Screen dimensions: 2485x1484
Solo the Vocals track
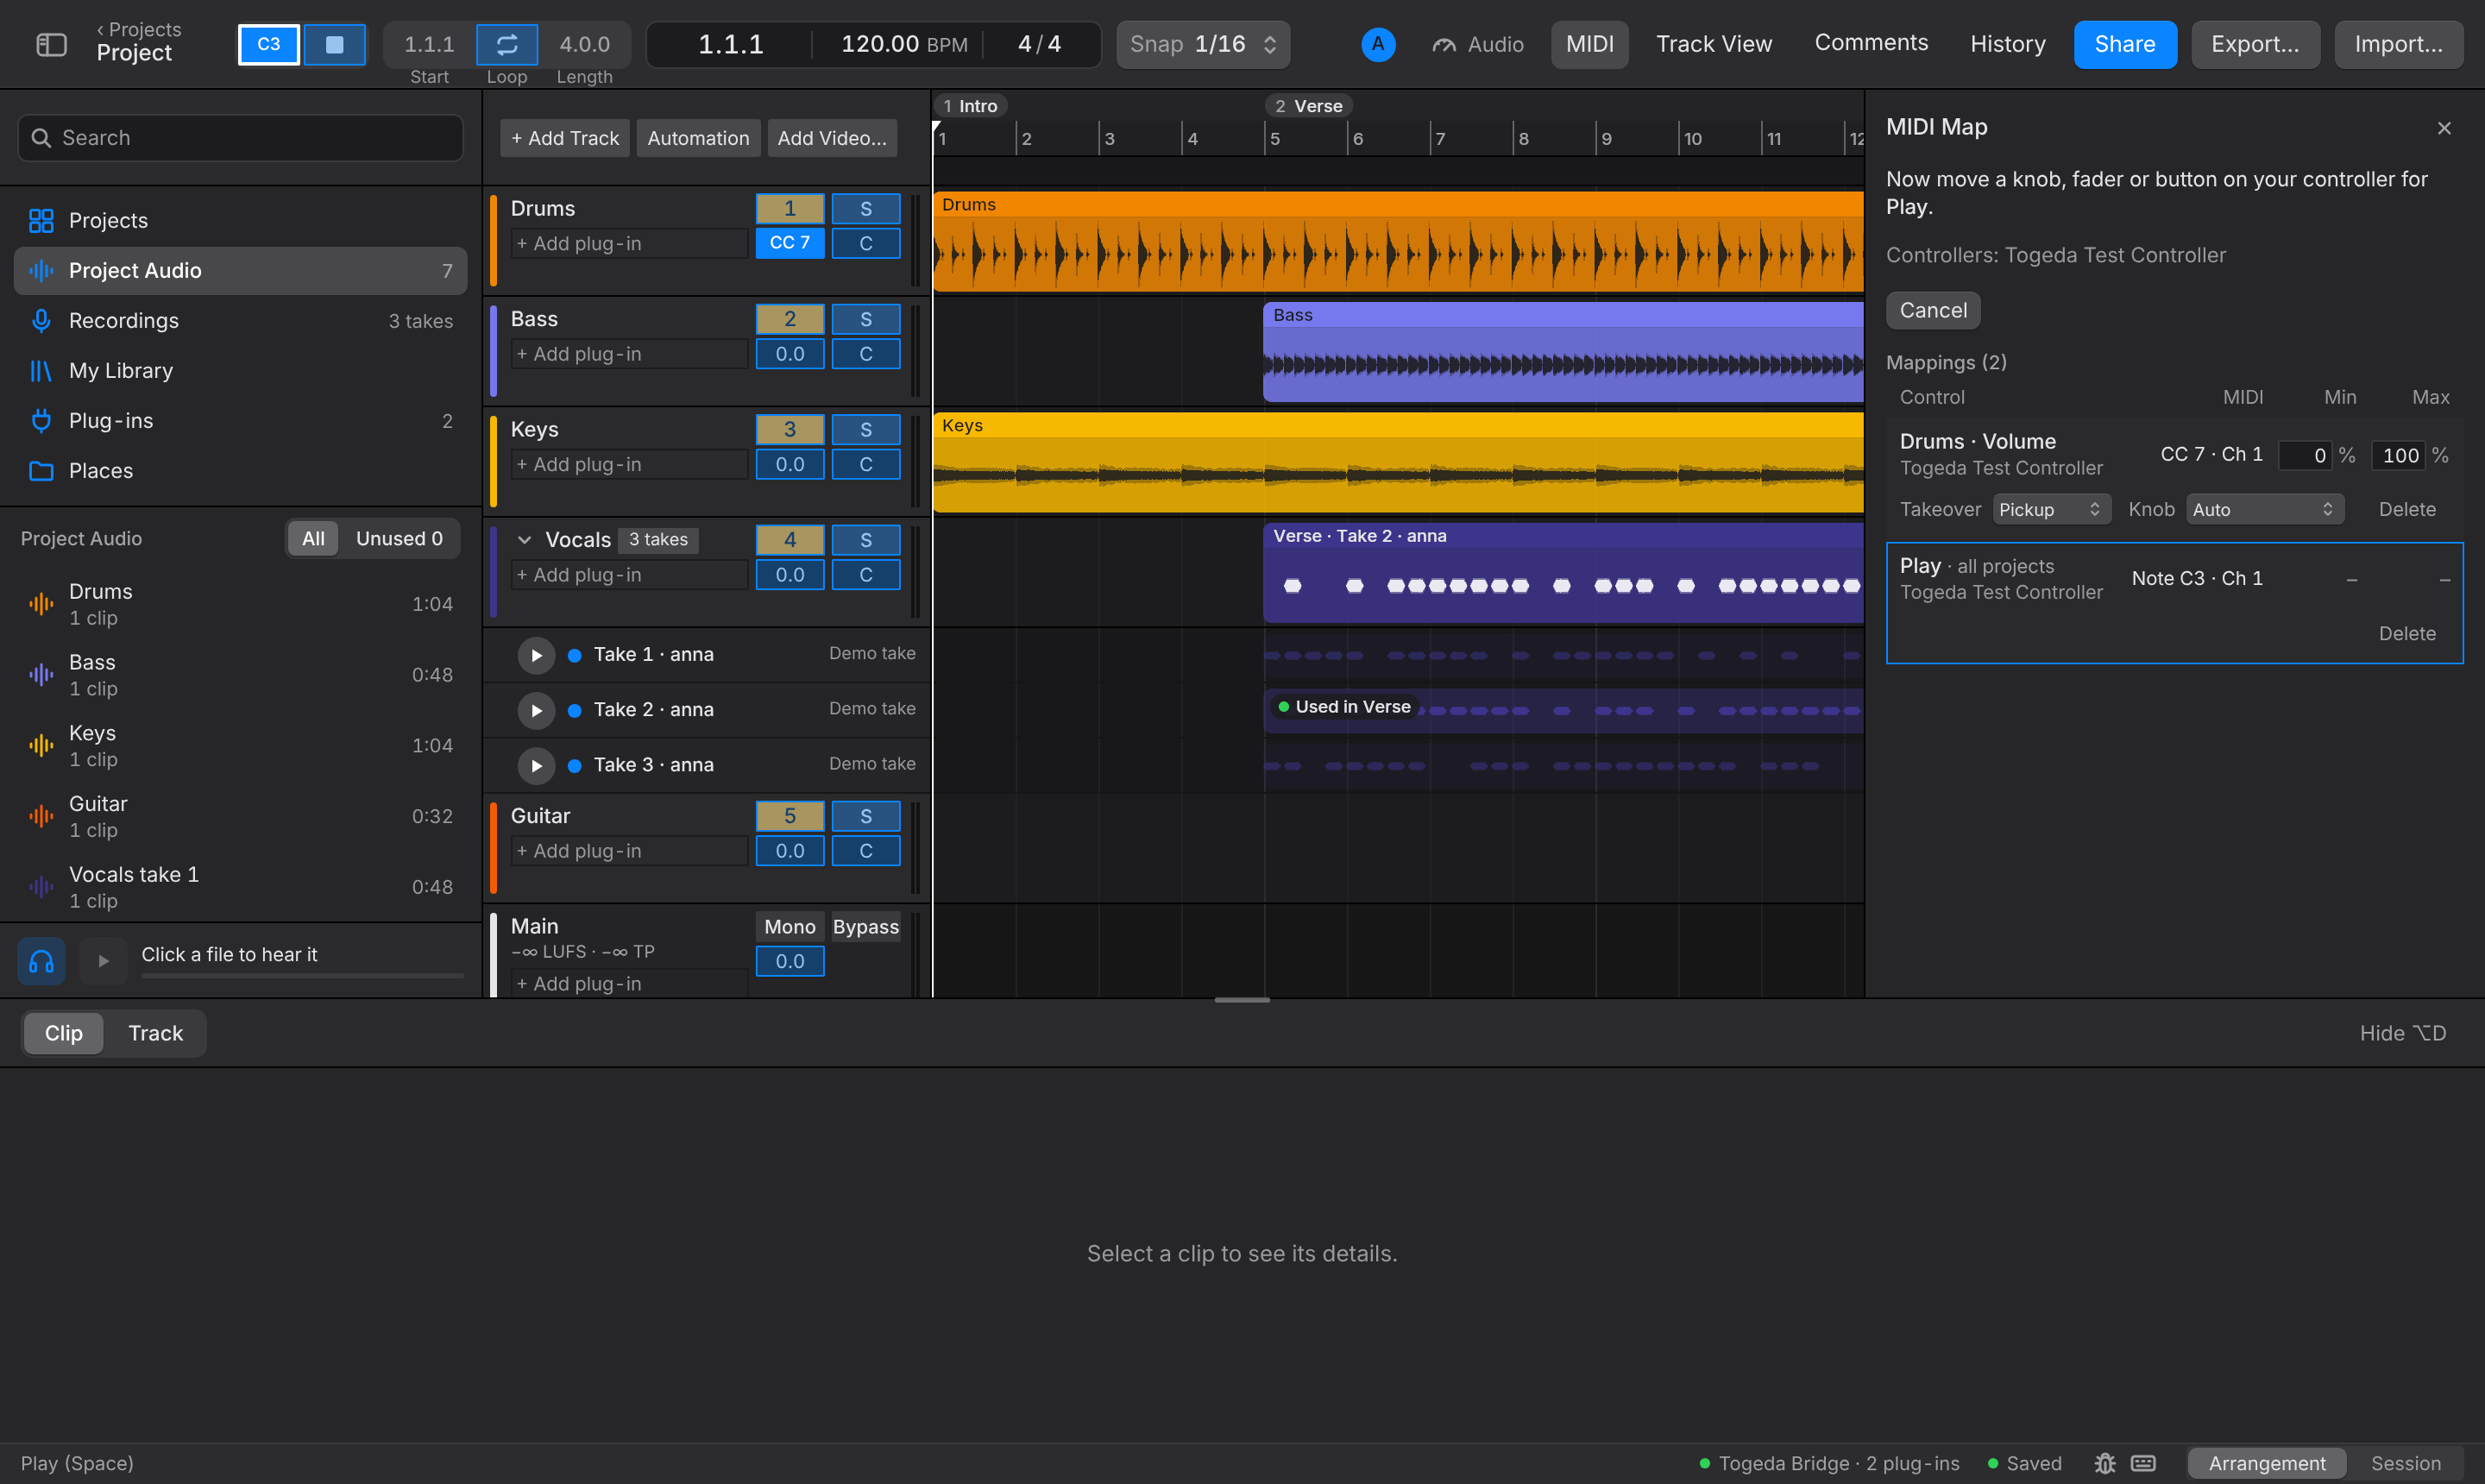pyautogui.click(x=866, y=540)
